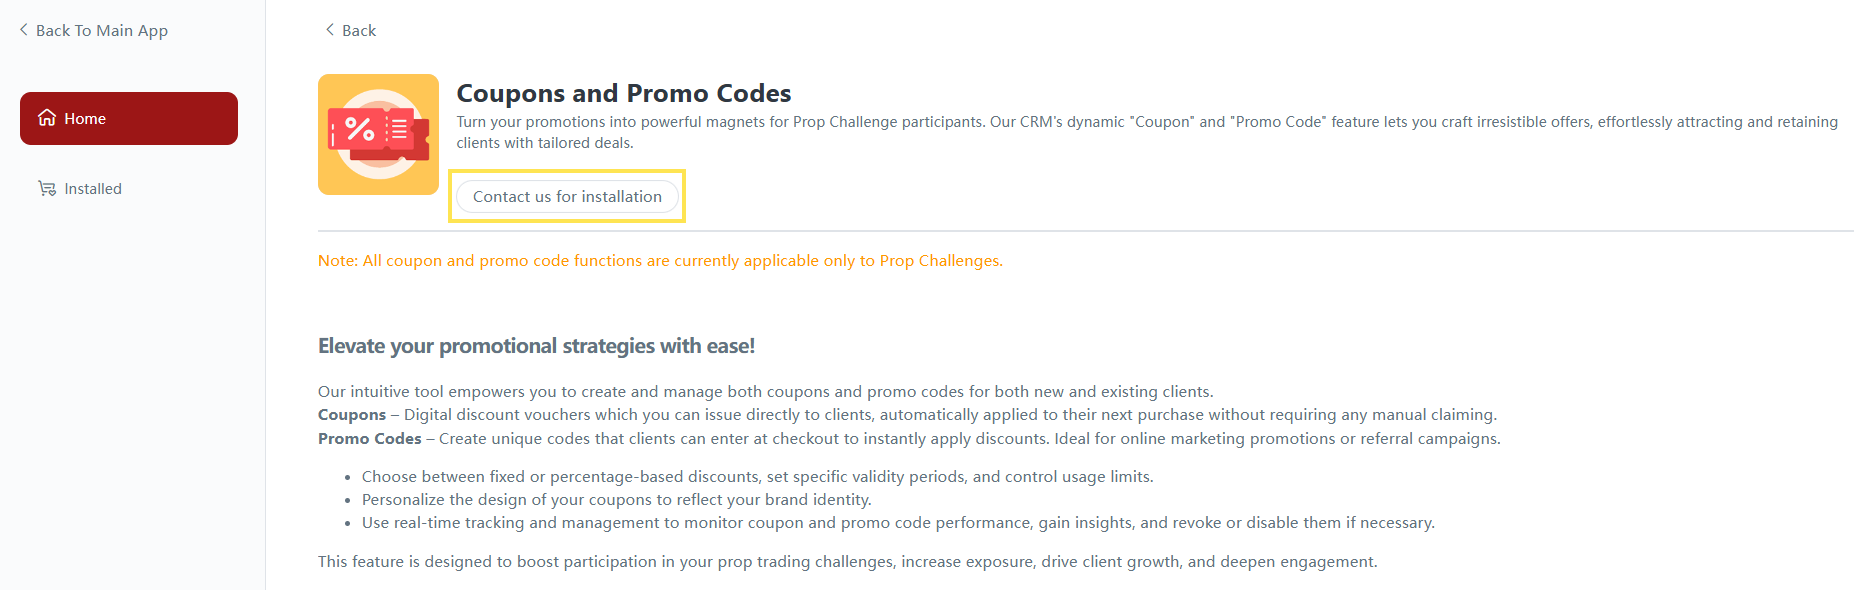Click the orange Prop Challenges note text
The image size is (1868, 590).
pos(660,260)
